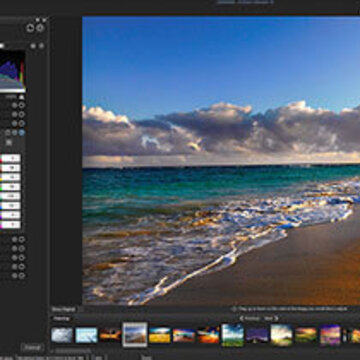Open the Matching tab

point(61,319)
